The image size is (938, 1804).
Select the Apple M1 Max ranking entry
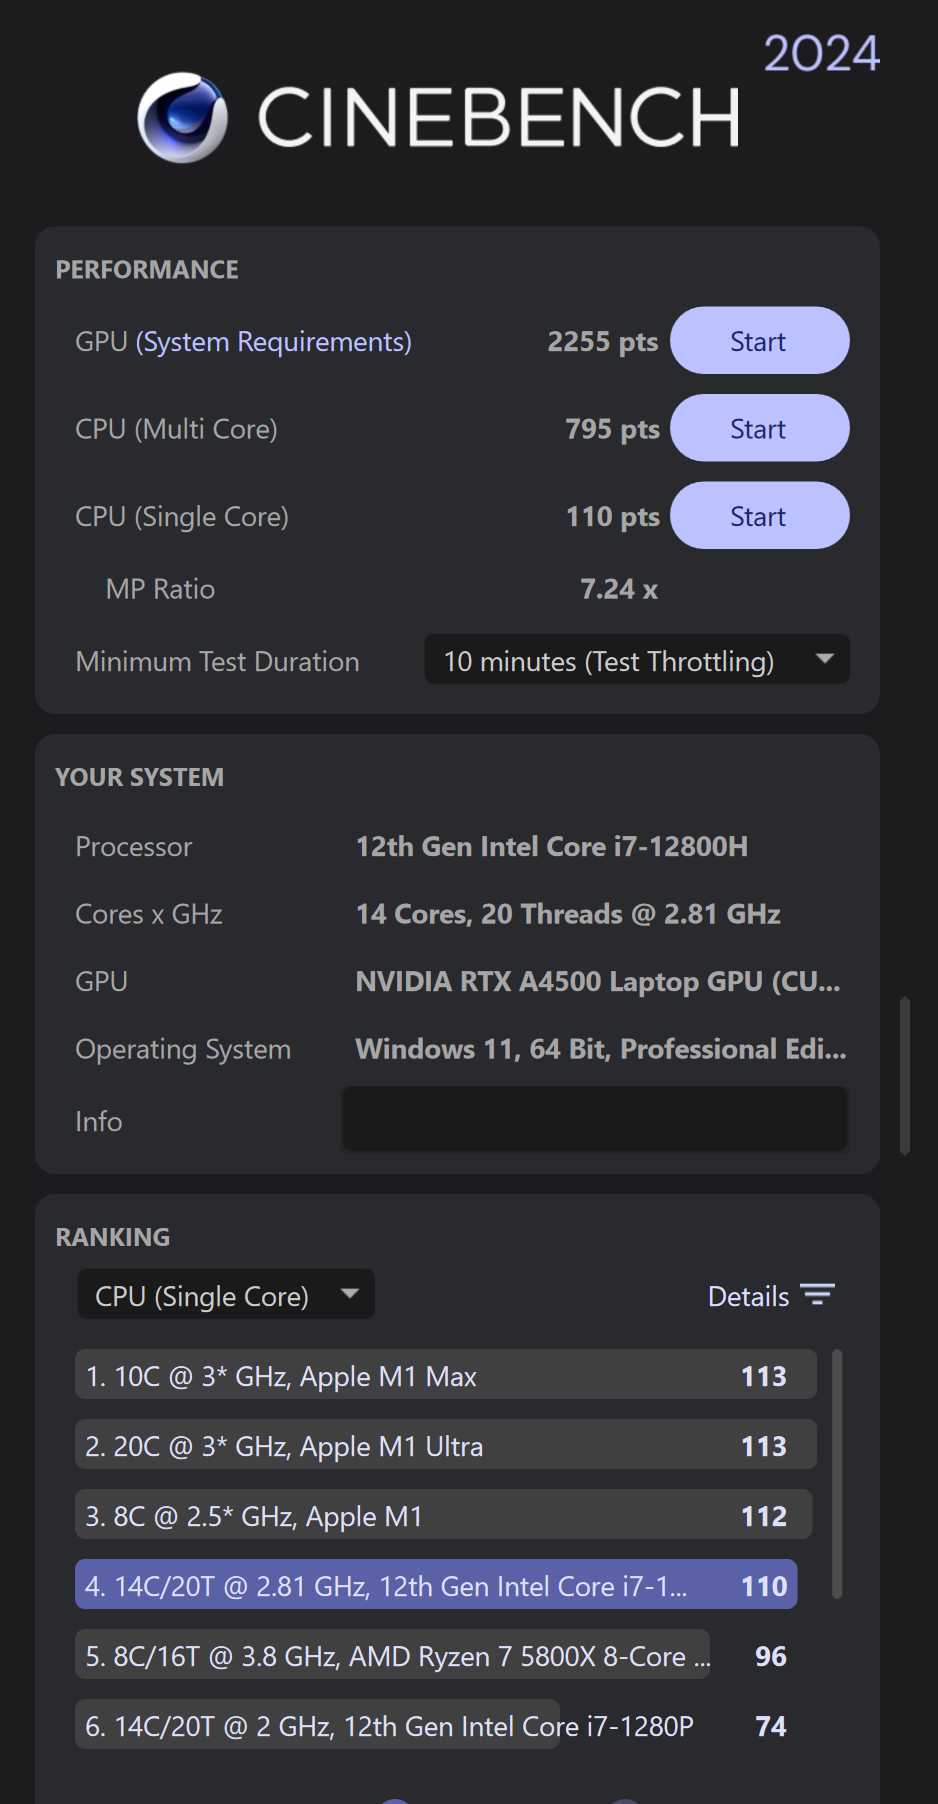pyautogui.click(x=445, y=1375)
